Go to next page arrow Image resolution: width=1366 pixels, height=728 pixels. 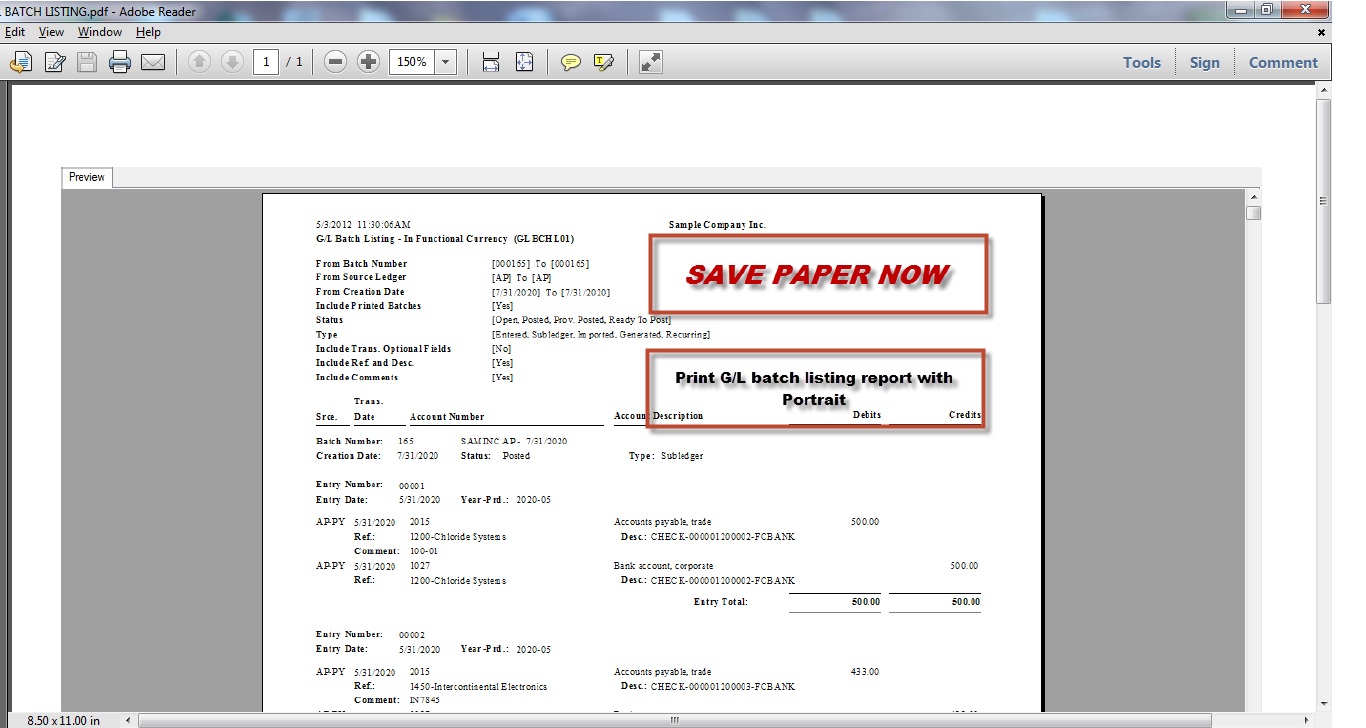(231, 62)
